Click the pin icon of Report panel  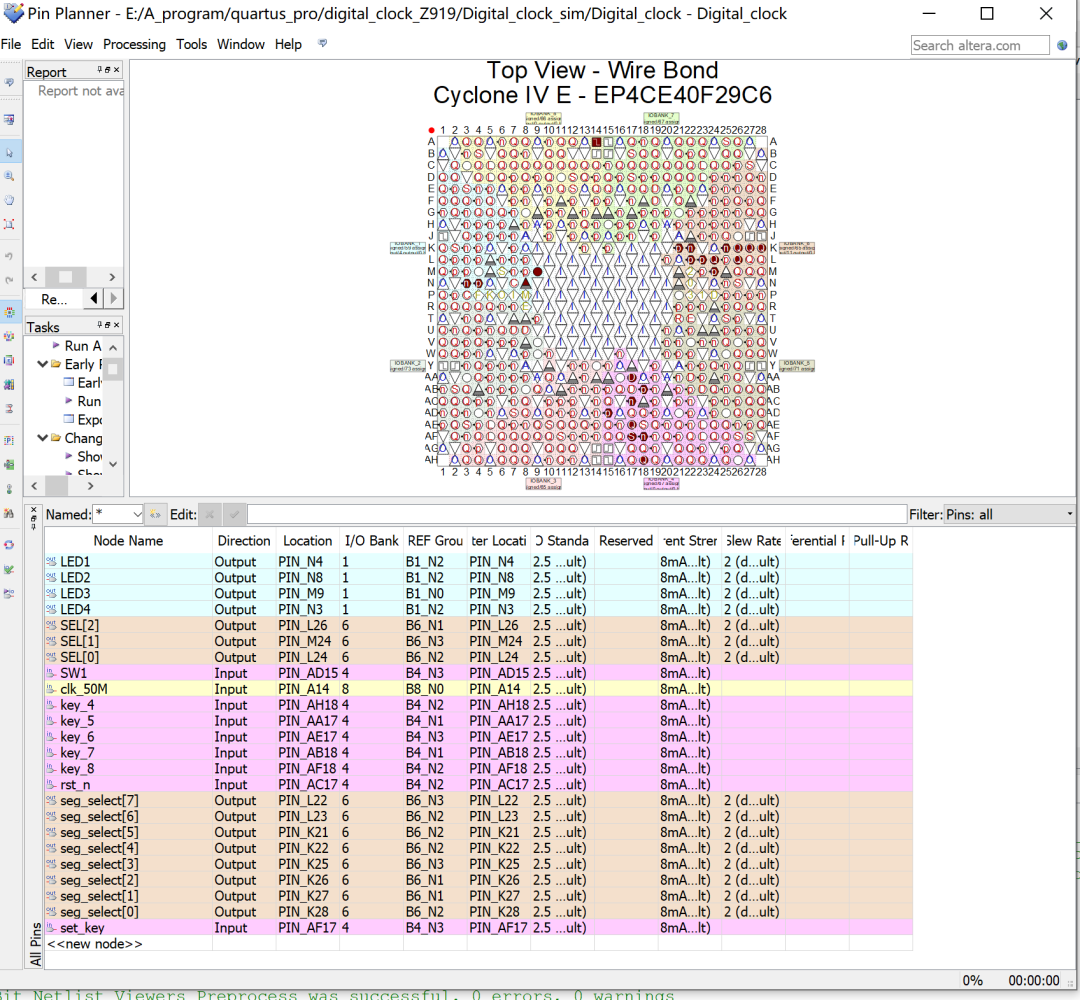(100, 71)
